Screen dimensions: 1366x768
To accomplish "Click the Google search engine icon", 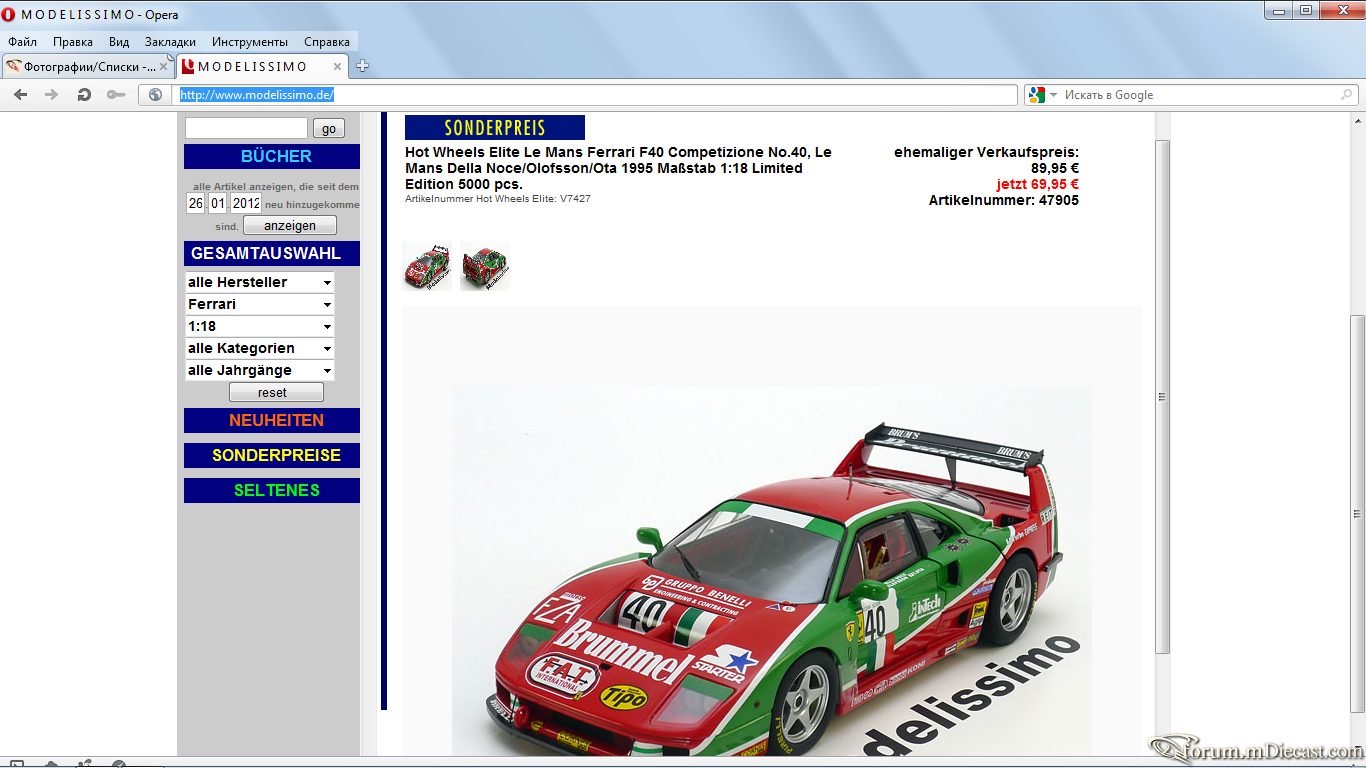I will tap(1036, 95).
